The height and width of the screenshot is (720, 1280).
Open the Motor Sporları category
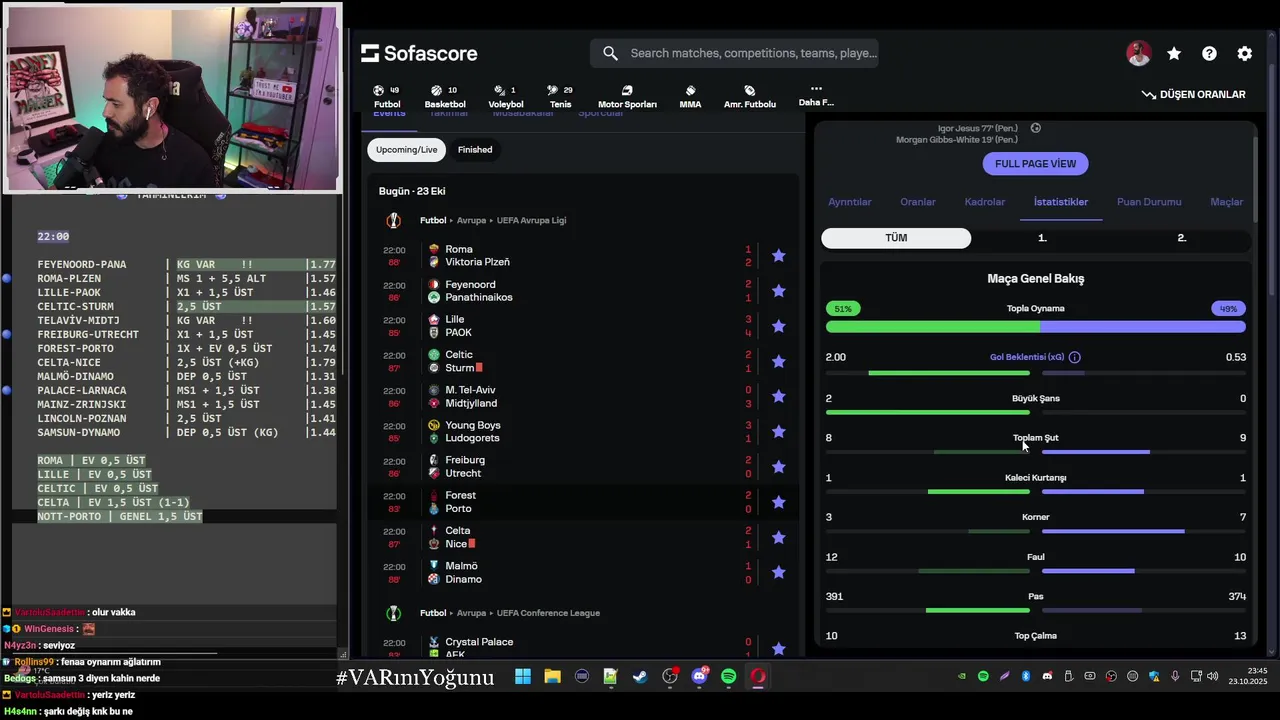[x=627, y=97]
